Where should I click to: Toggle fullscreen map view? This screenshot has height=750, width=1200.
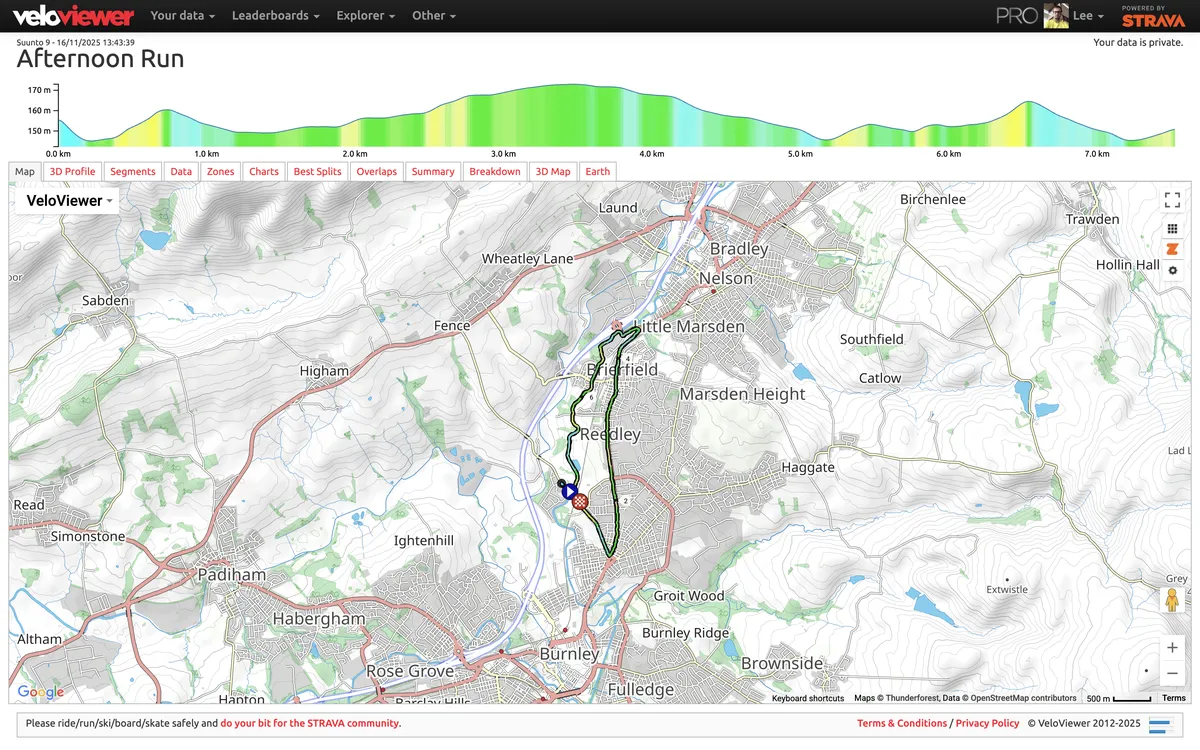[1172, 200]
